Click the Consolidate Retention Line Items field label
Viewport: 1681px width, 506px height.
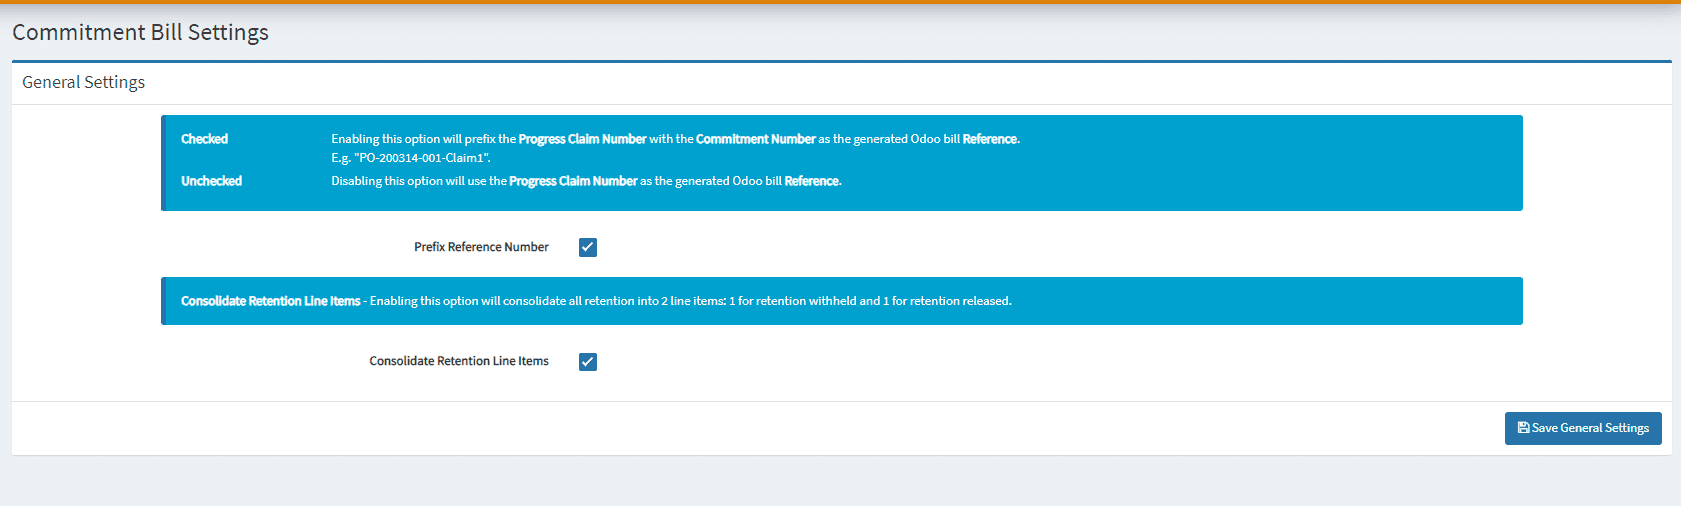pyautogui.click(x=459, y=361)
